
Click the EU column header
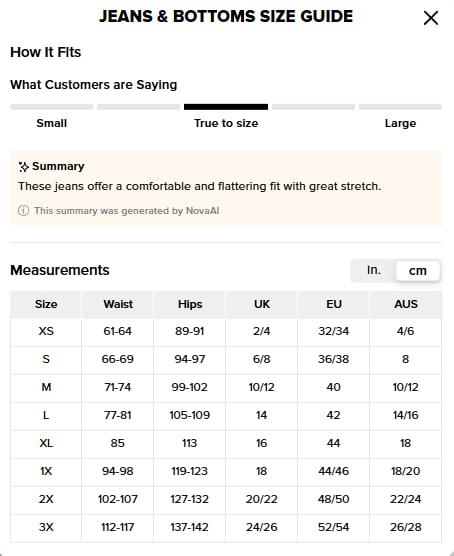pos(334,304)
